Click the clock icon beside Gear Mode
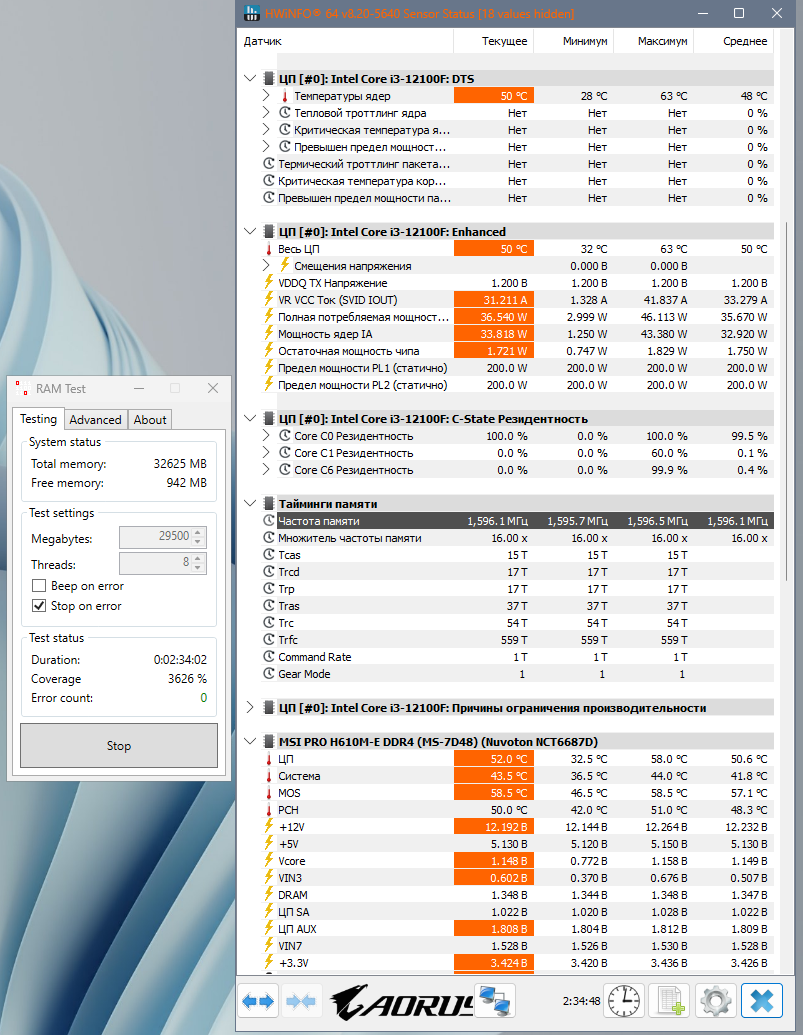This screenshot has width=803, height=1035. [269, 673]
